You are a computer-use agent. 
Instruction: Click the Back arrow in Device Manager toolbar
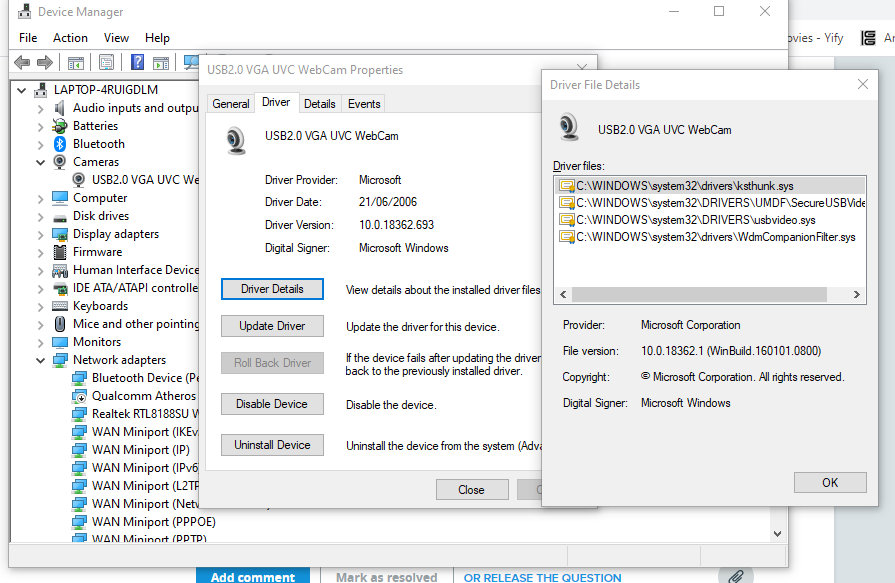pyautogui.click(x=21, y=62)
